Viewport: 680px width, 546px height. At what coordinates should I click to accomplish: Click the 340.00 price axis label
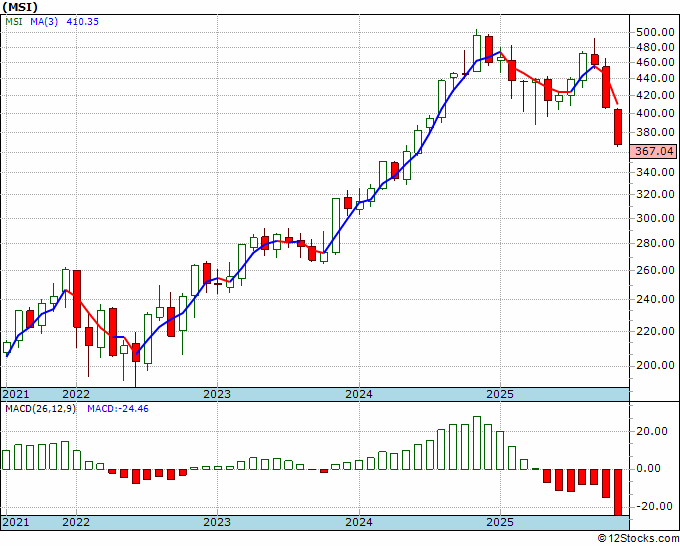(x=655, y=173)
